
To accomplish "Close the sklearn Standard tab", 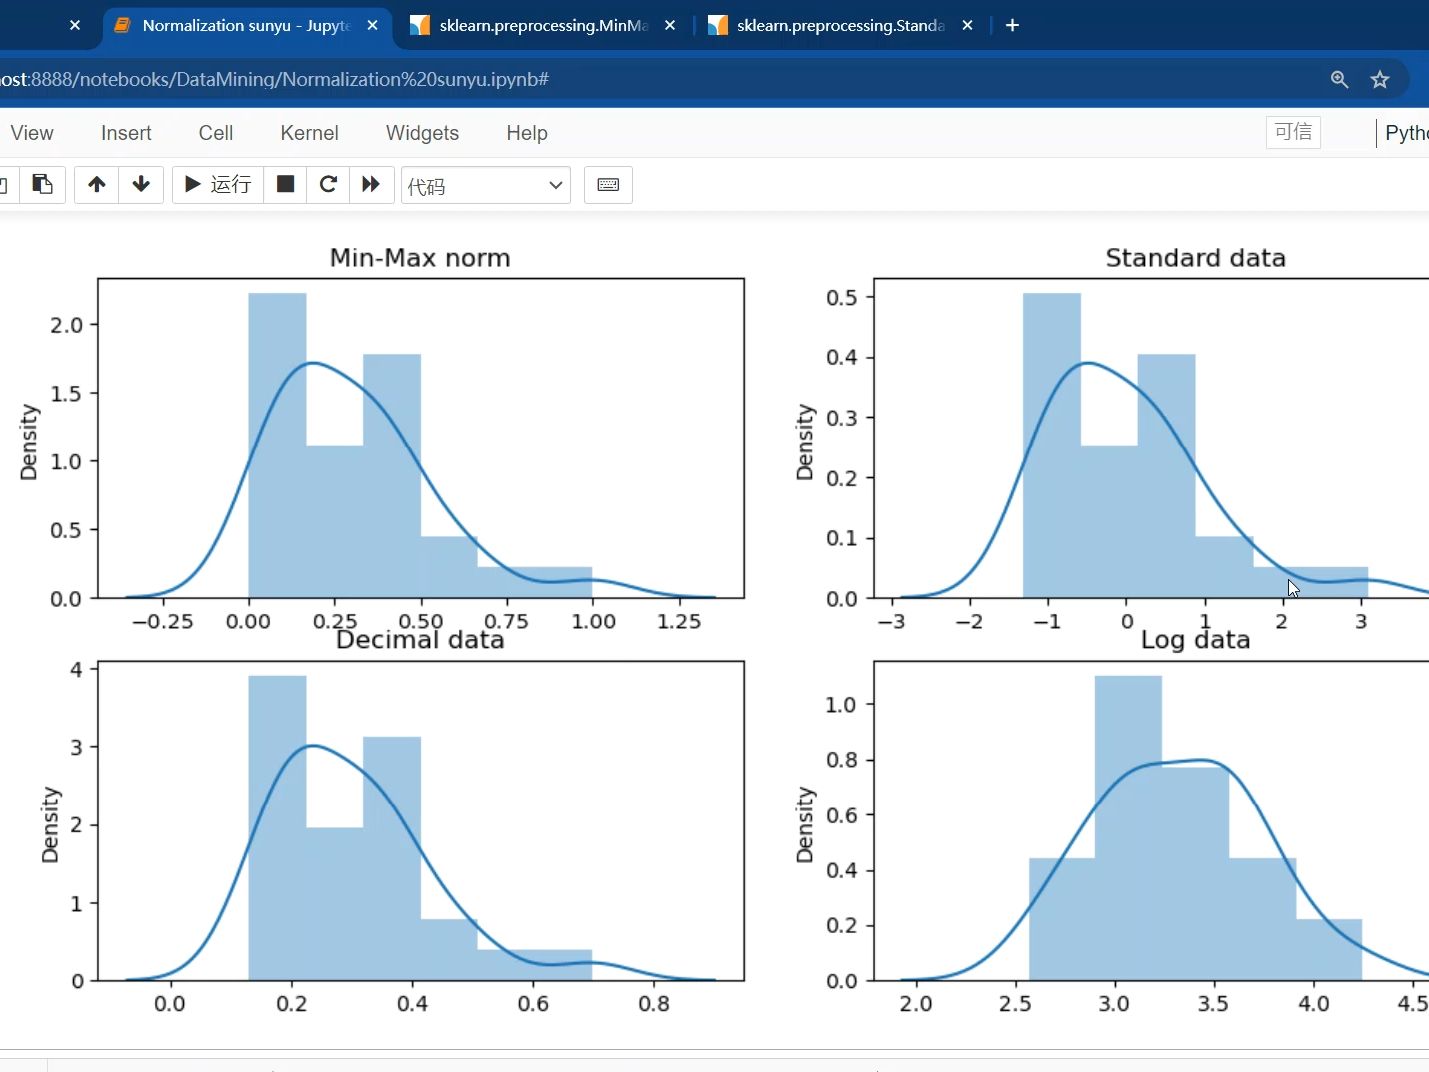I will pyautogui.click(x=967, y=25).
